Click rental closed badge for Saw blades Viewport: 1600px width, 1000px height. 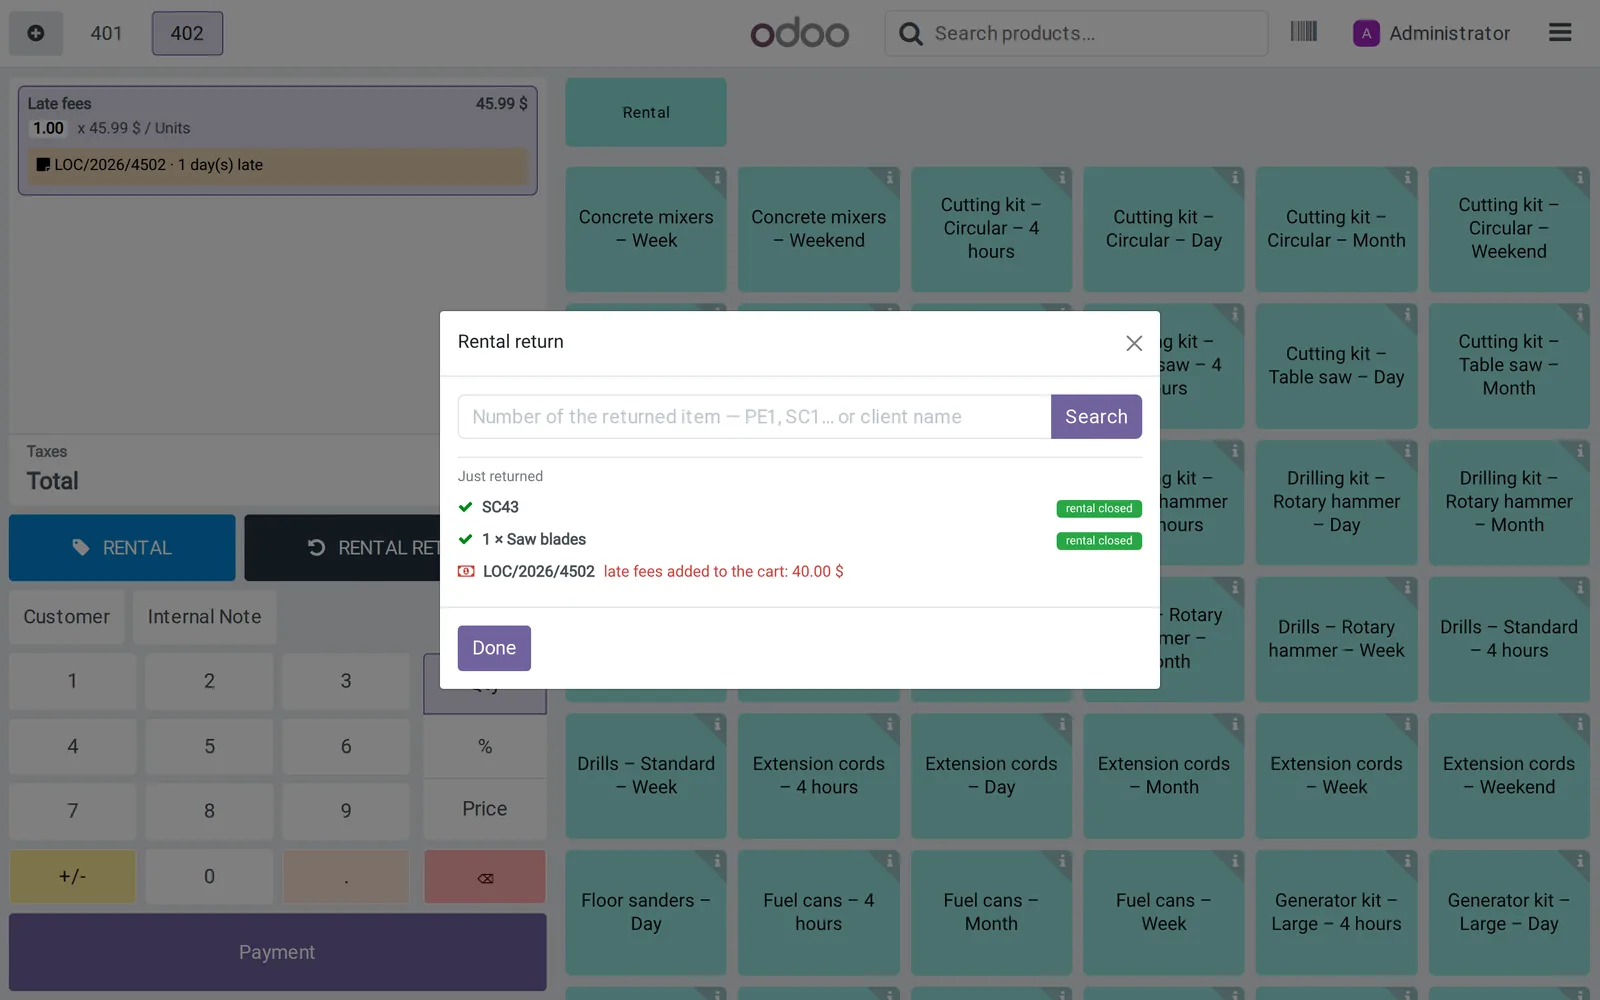1099,541
